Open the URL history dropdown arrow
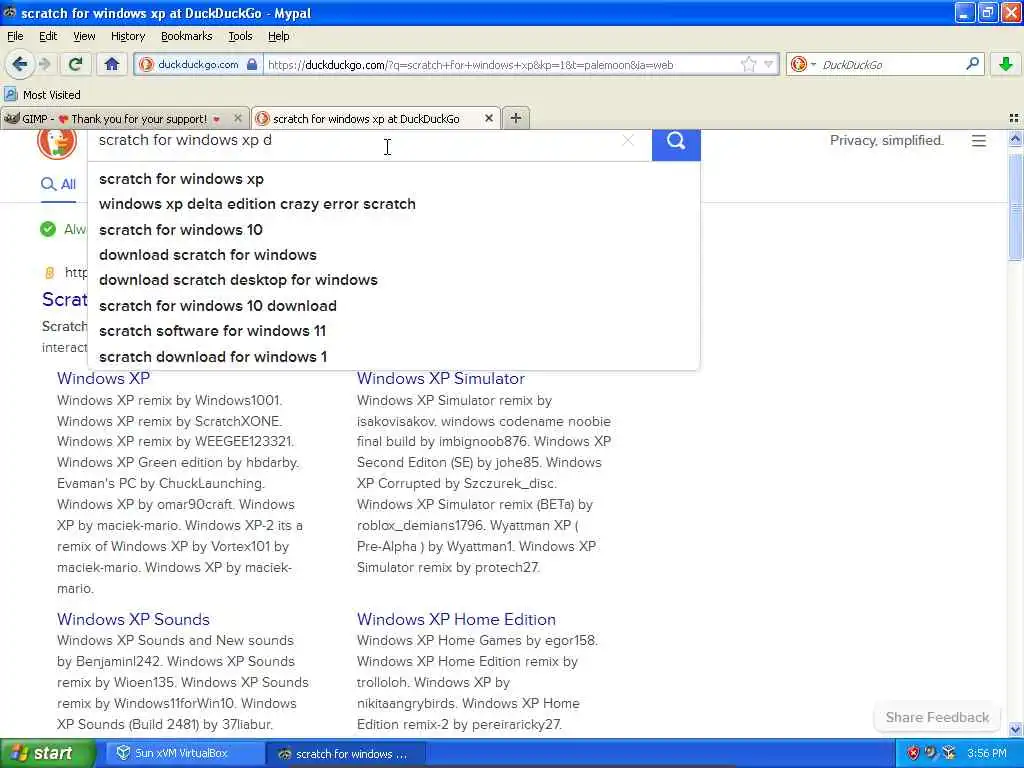The image size is (1024, 768). (769, 64)
